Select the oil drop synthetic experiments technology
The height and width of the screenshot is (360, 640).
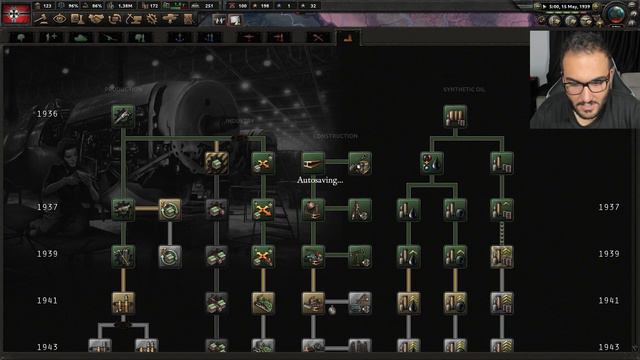point(432,163)
